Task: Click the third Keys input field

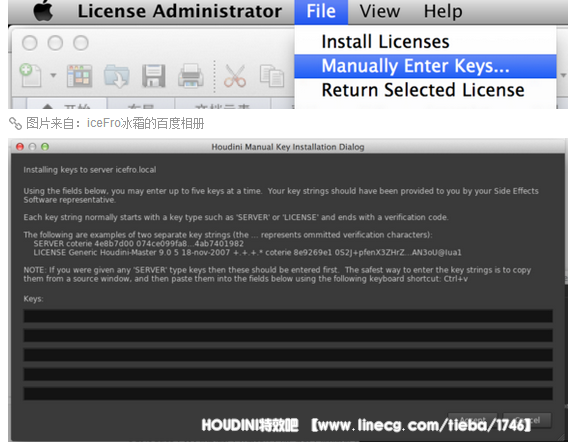Action: (x=288, y=355)
